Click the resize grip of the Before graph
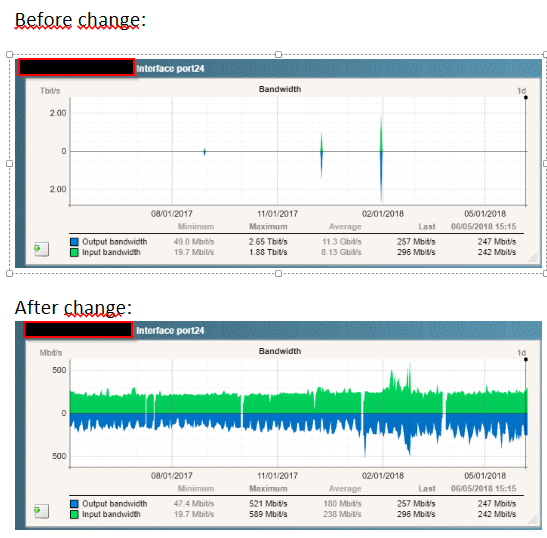Screen dimensions: 547x538 532,258
